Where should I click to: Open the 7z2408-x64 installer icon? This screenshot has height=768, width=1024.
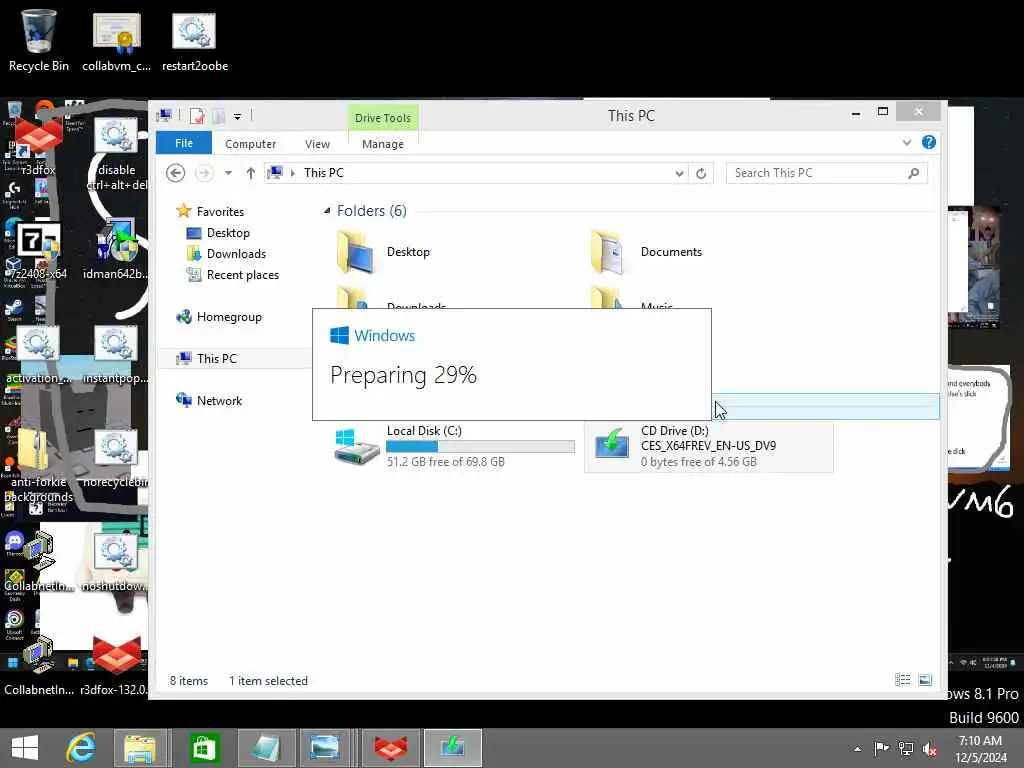38,250
